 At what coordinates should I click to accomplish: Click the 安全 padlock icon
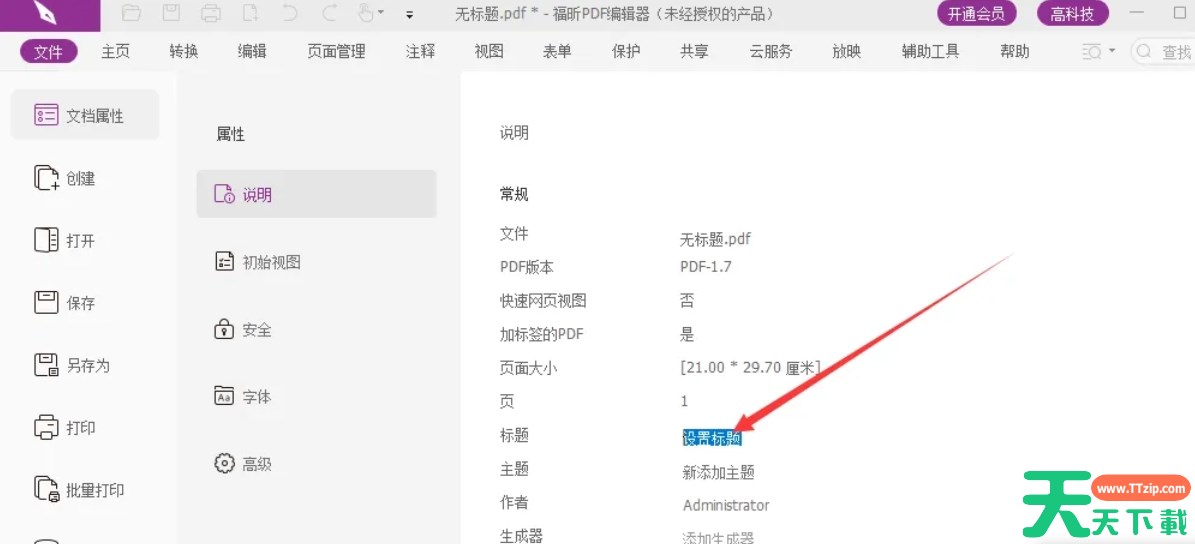223,330
